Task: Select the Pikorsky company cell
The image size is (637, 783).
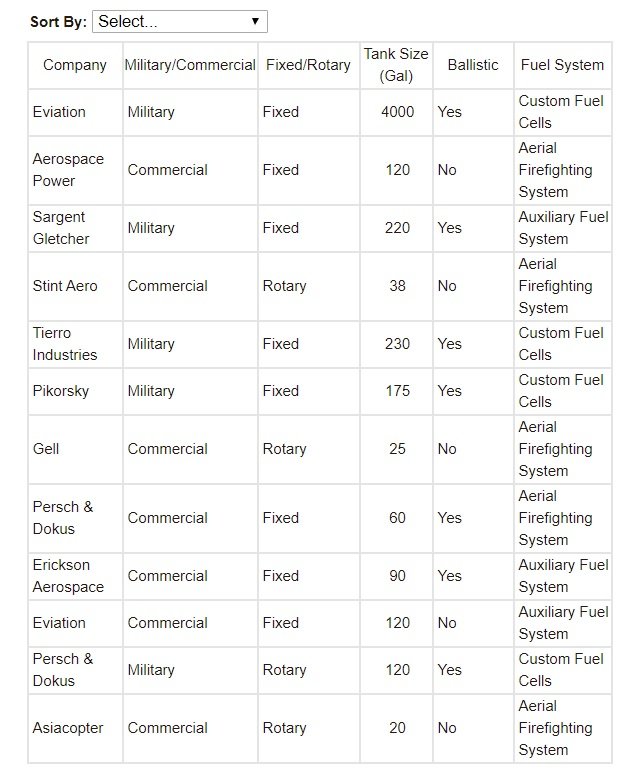Action: click(x=61, y=391)
